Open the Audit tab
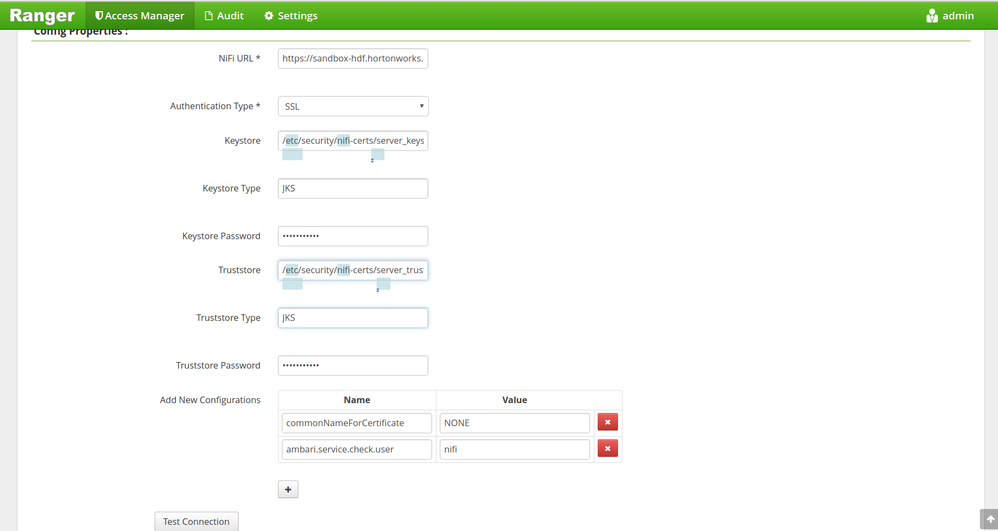The height and width of the screenshot is (531, 998). 224,15
